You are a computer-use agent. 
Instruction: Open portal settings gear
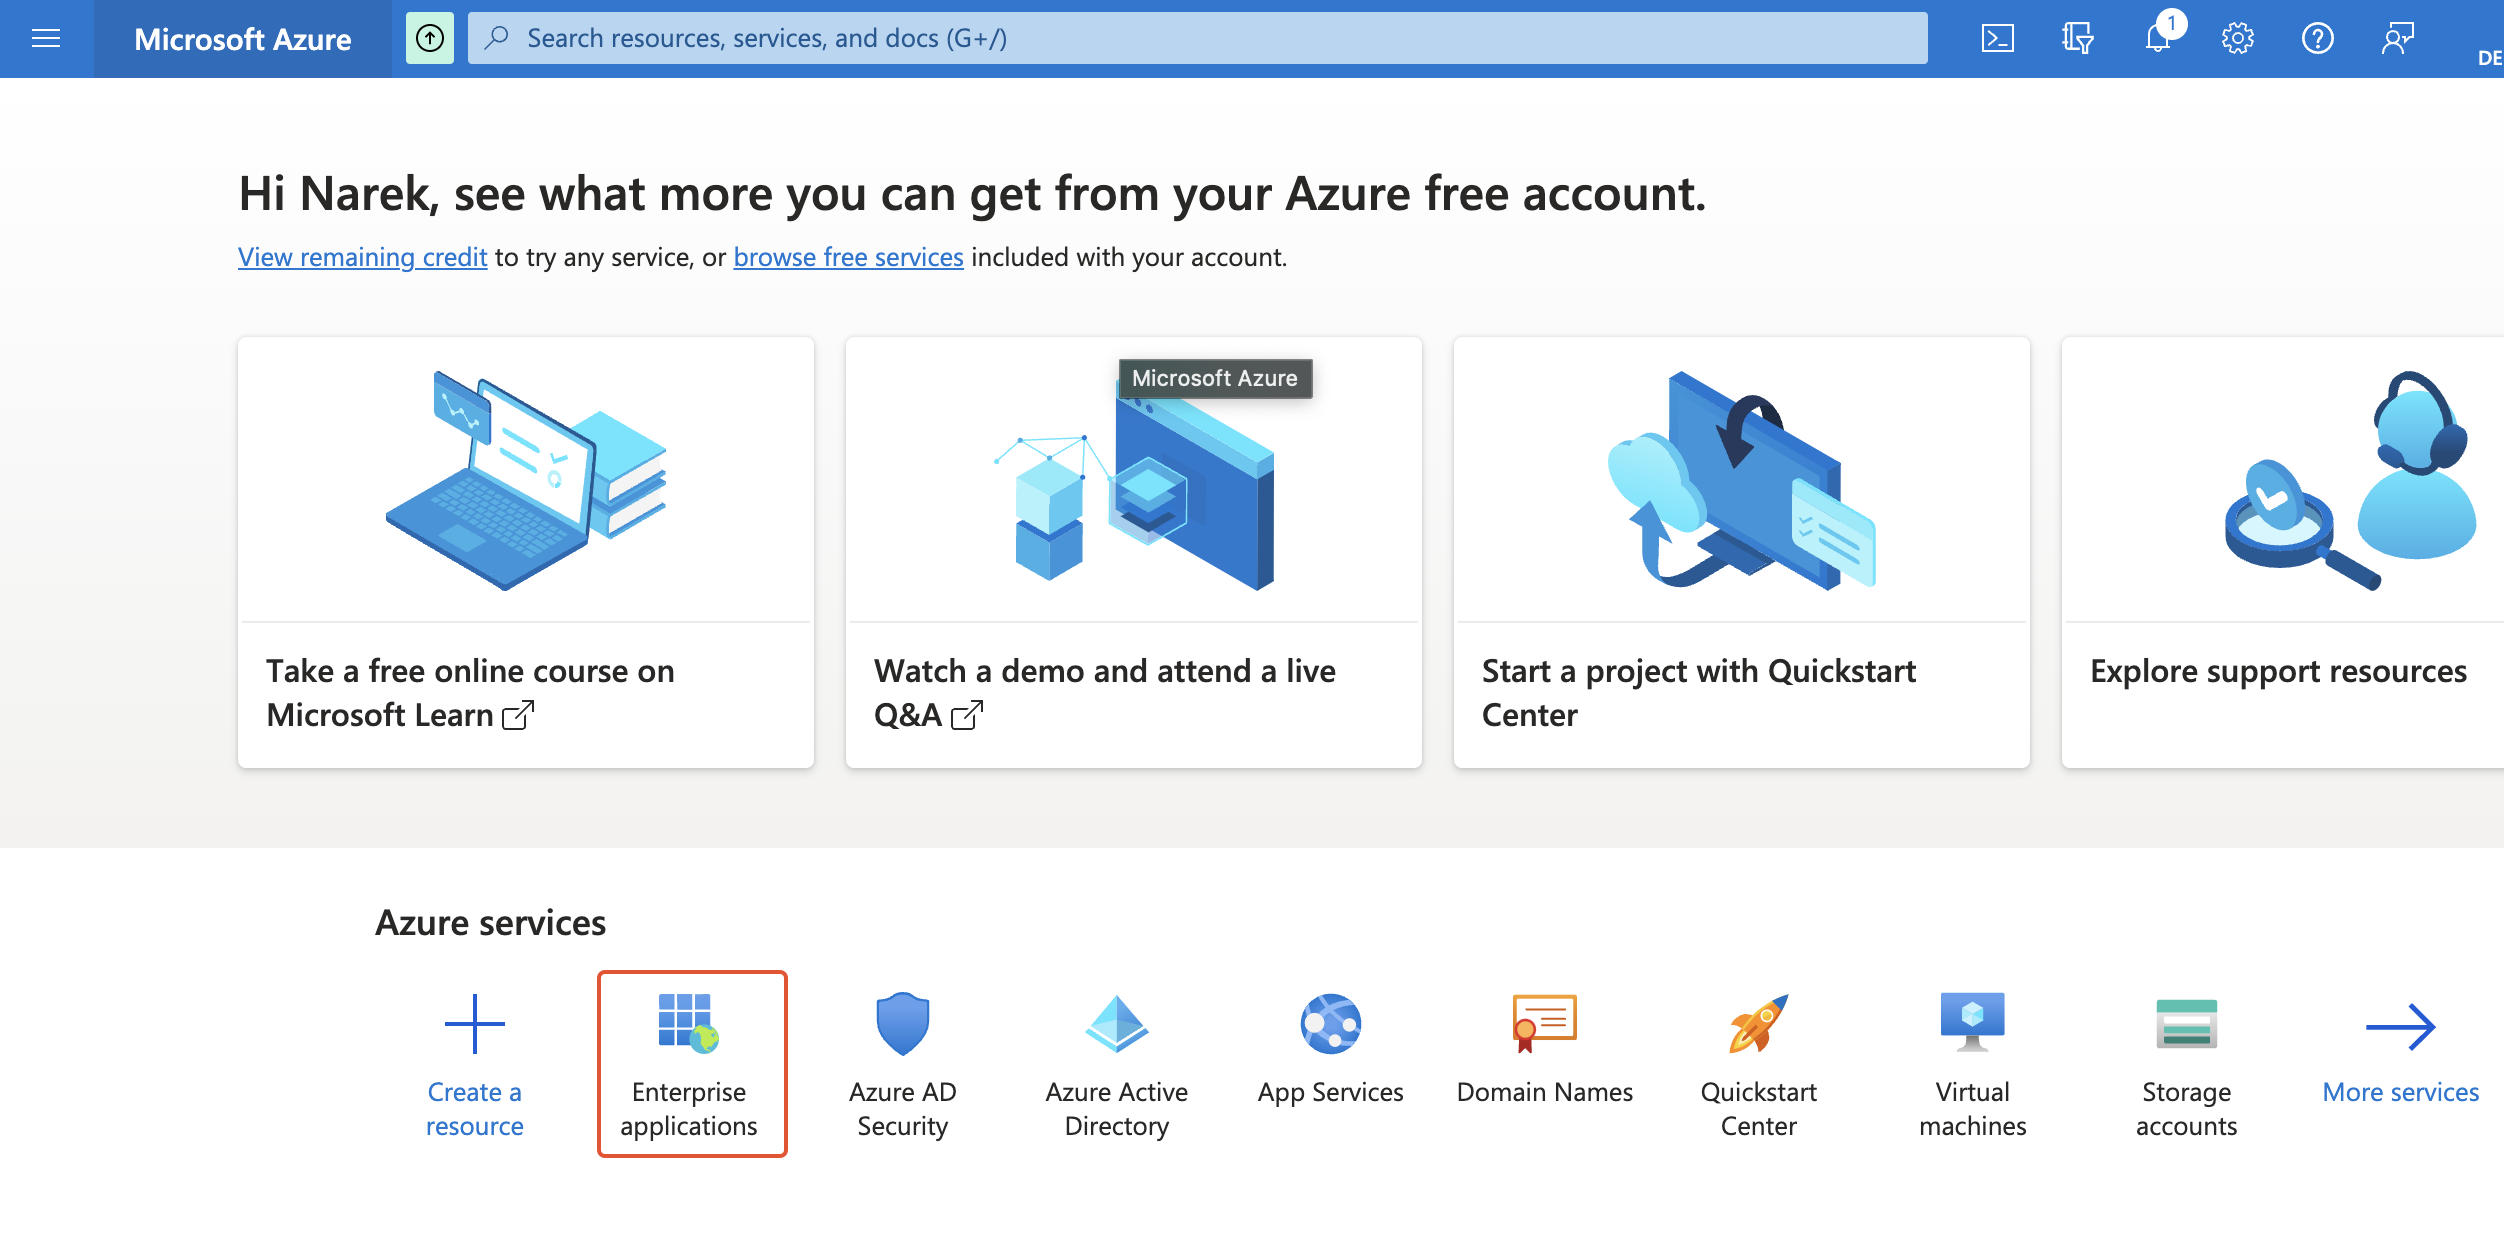pyautogui.click(x=2238, y=38)
